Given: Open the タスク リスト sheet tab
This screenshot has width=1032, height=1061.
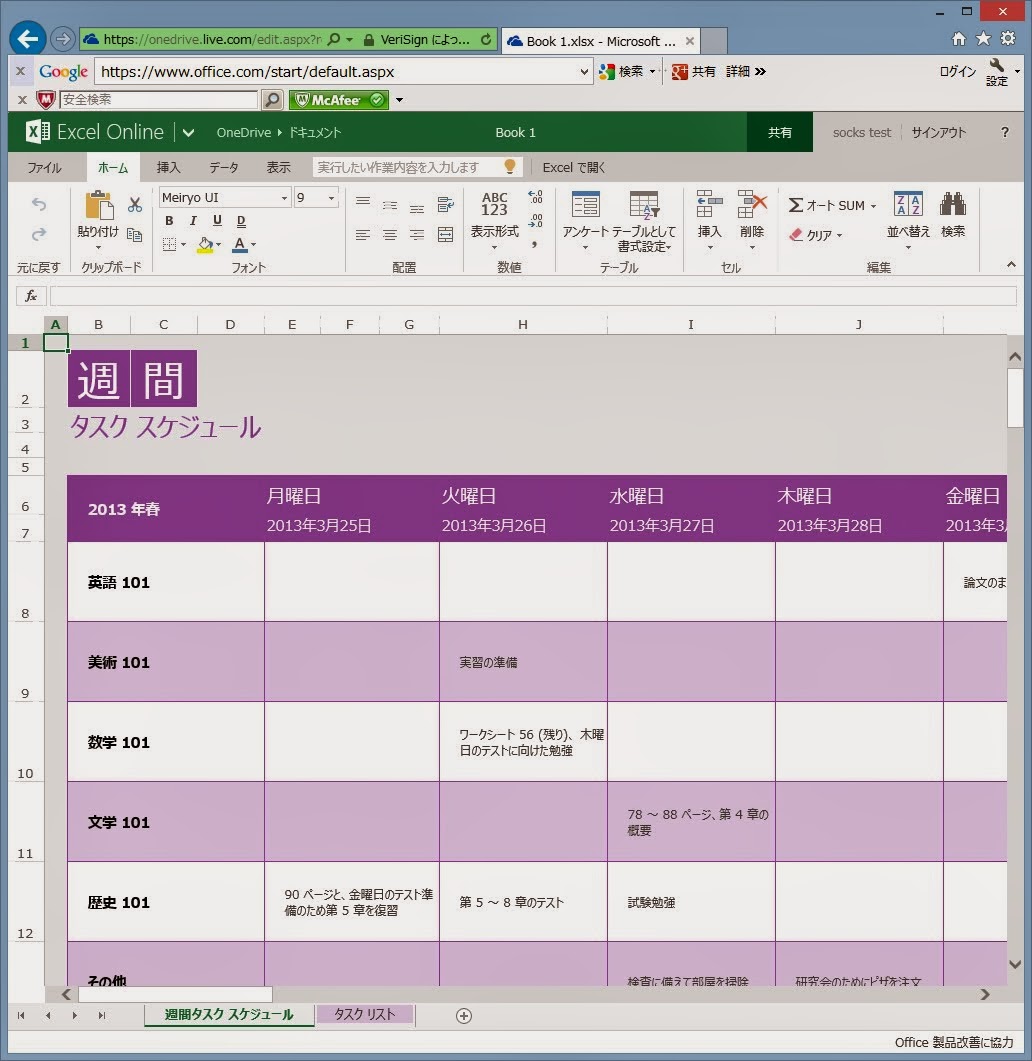Looking at the screenshot, I should pyautogui.click(x=364, y=1014).
